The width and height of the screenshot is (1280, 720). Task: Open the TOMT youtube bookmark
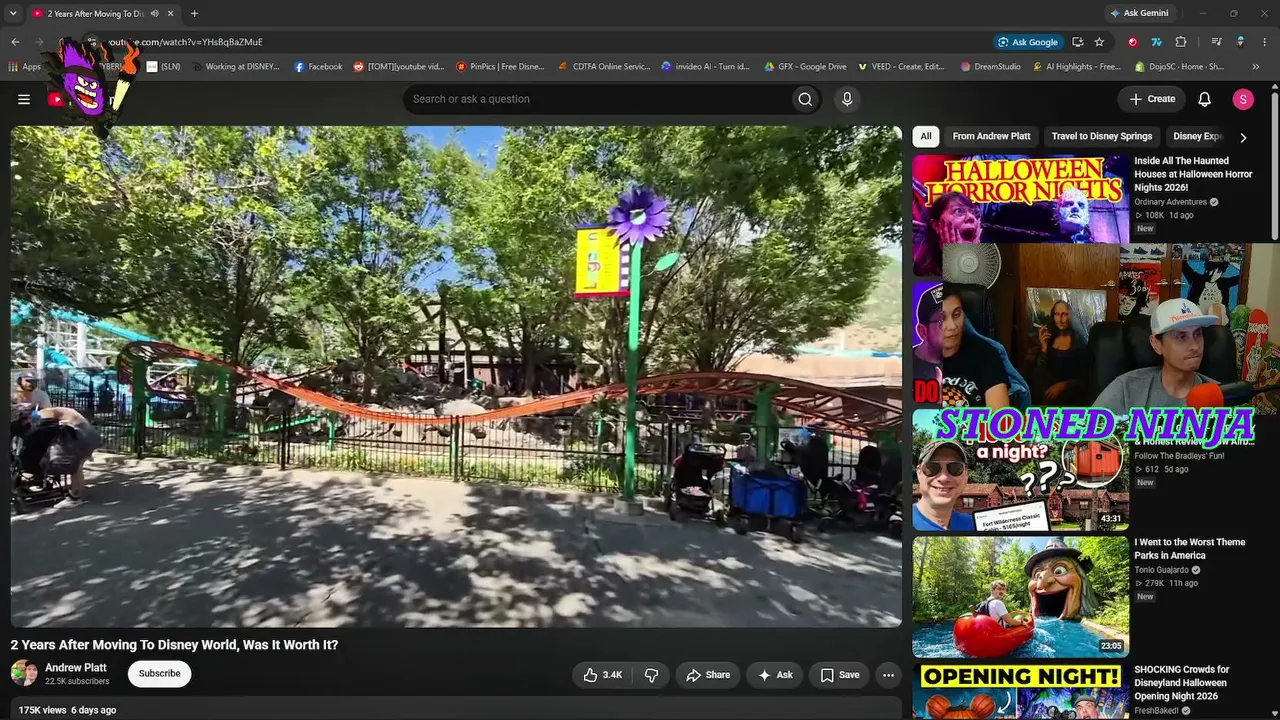point(399,67)
